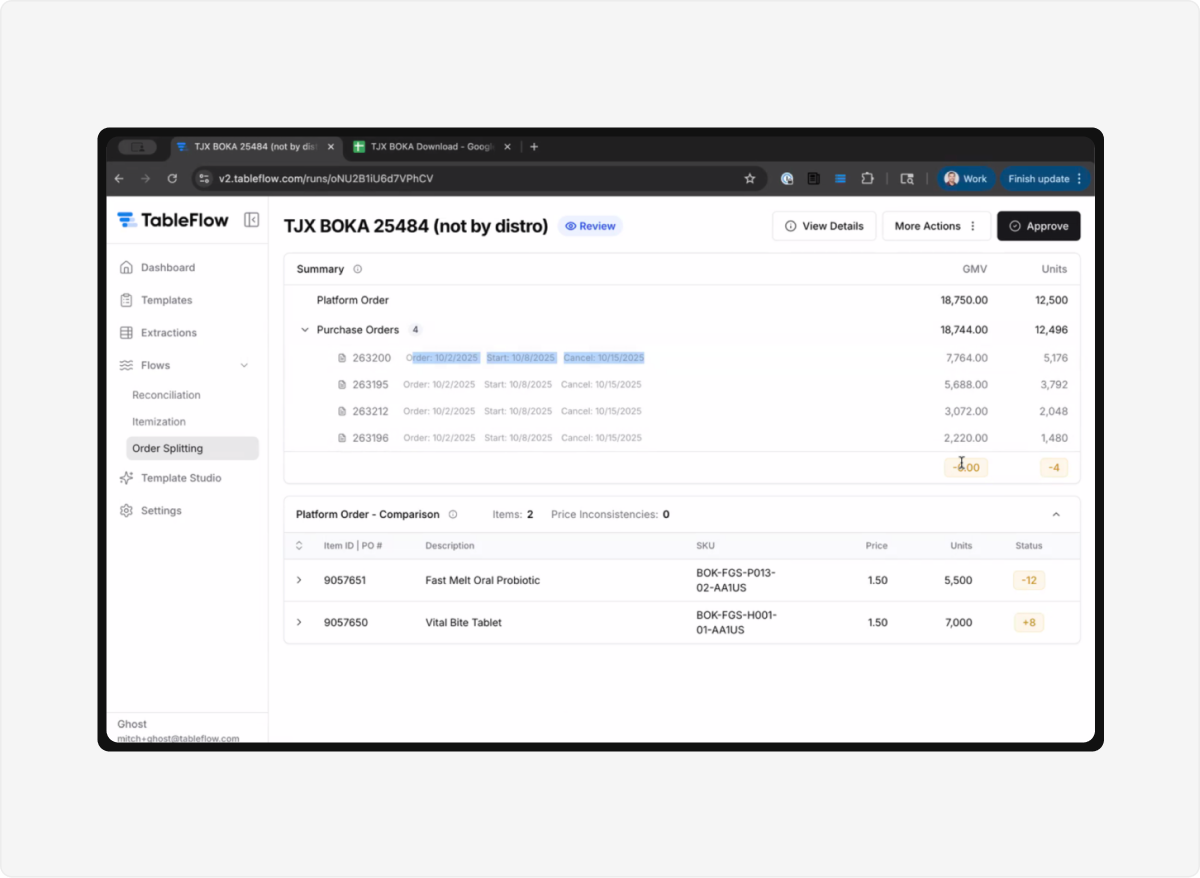Screen dimensions: 1200x878
Task: Open the More Actions menu
Action: click(x=936, y=226)
